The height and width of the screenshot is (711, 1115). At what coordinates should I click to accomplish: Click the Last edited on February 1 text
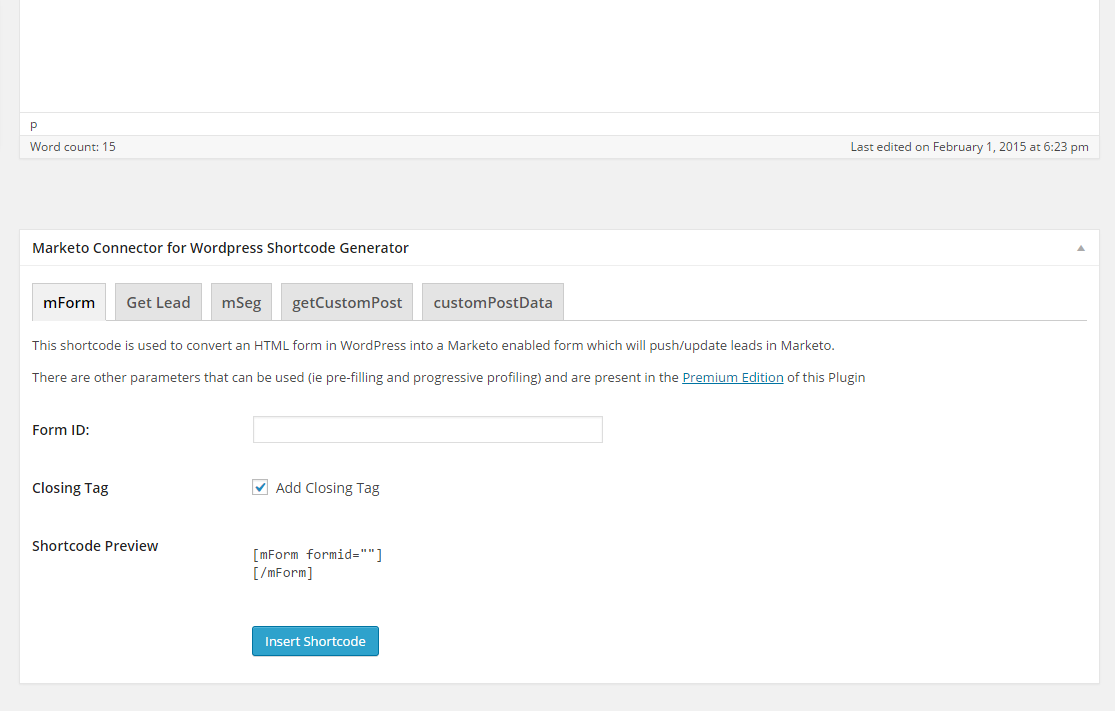(969, 146)
